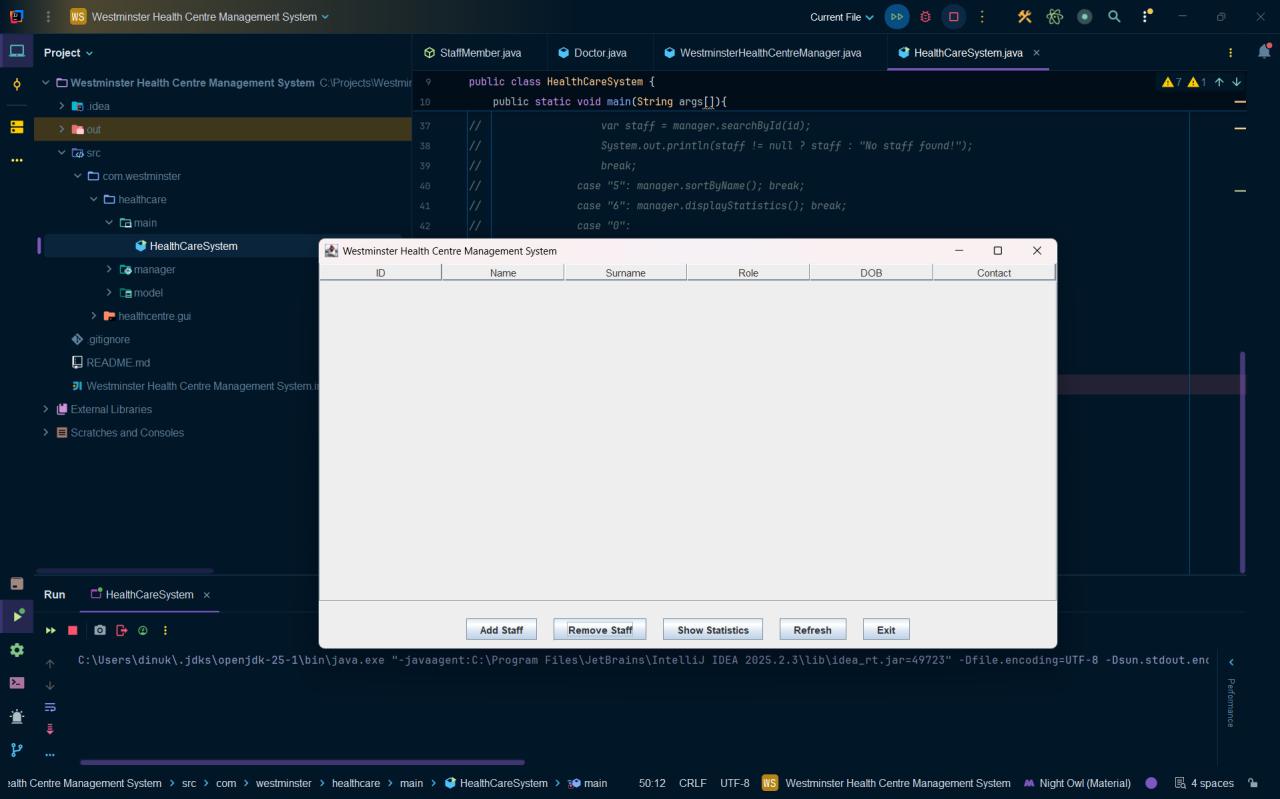Click the Show Statistics button
Image resolution: width=1280 pixels, height=799 pixels.
(713, 630)
